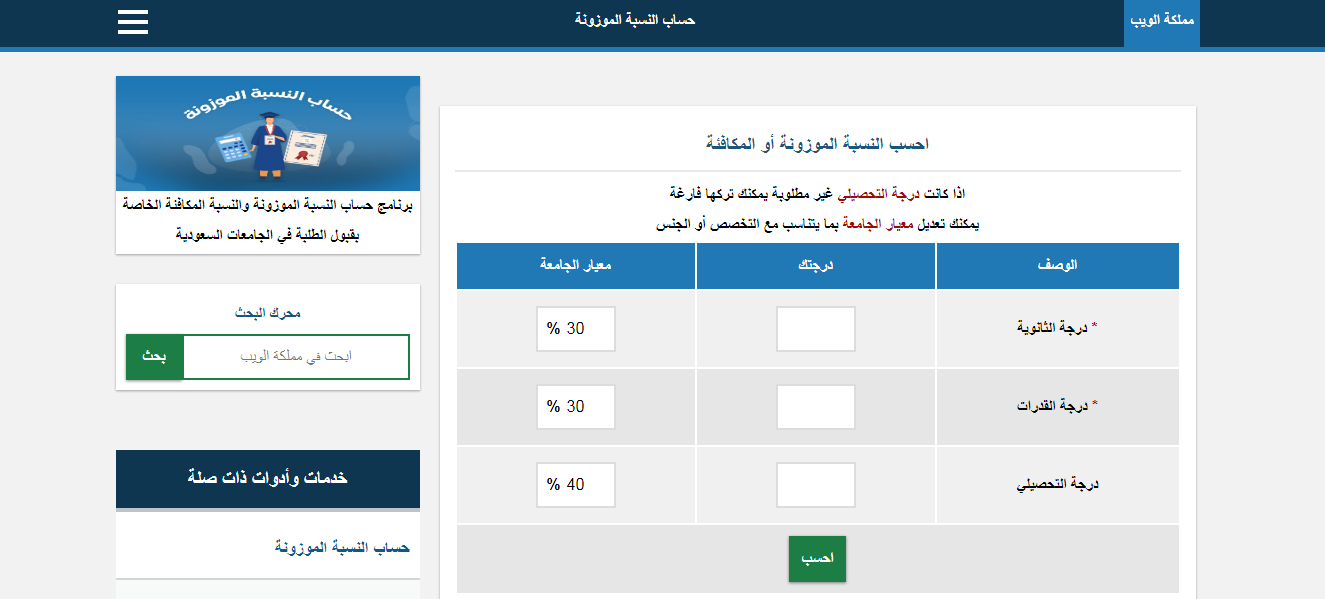
Task: Open the weighted percentage banner image
Action: click(268, 133)
